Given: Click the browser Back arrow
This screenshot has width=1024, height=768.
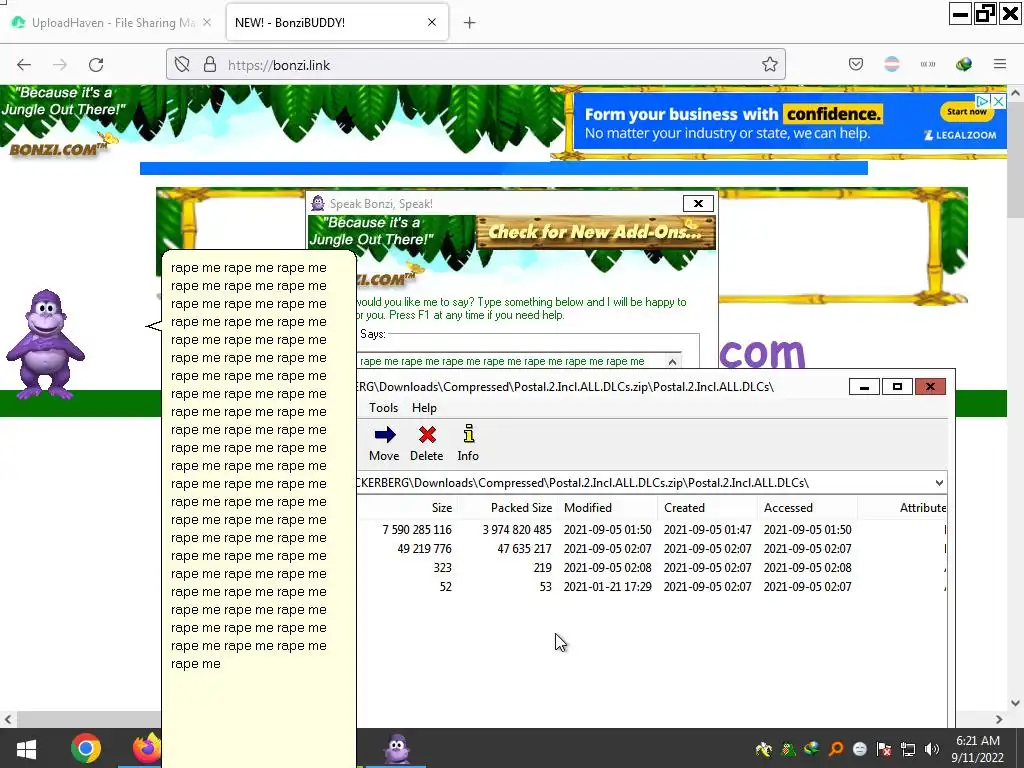Looking at the screenshot, I should pyautogui.click(x=24, y=65).
